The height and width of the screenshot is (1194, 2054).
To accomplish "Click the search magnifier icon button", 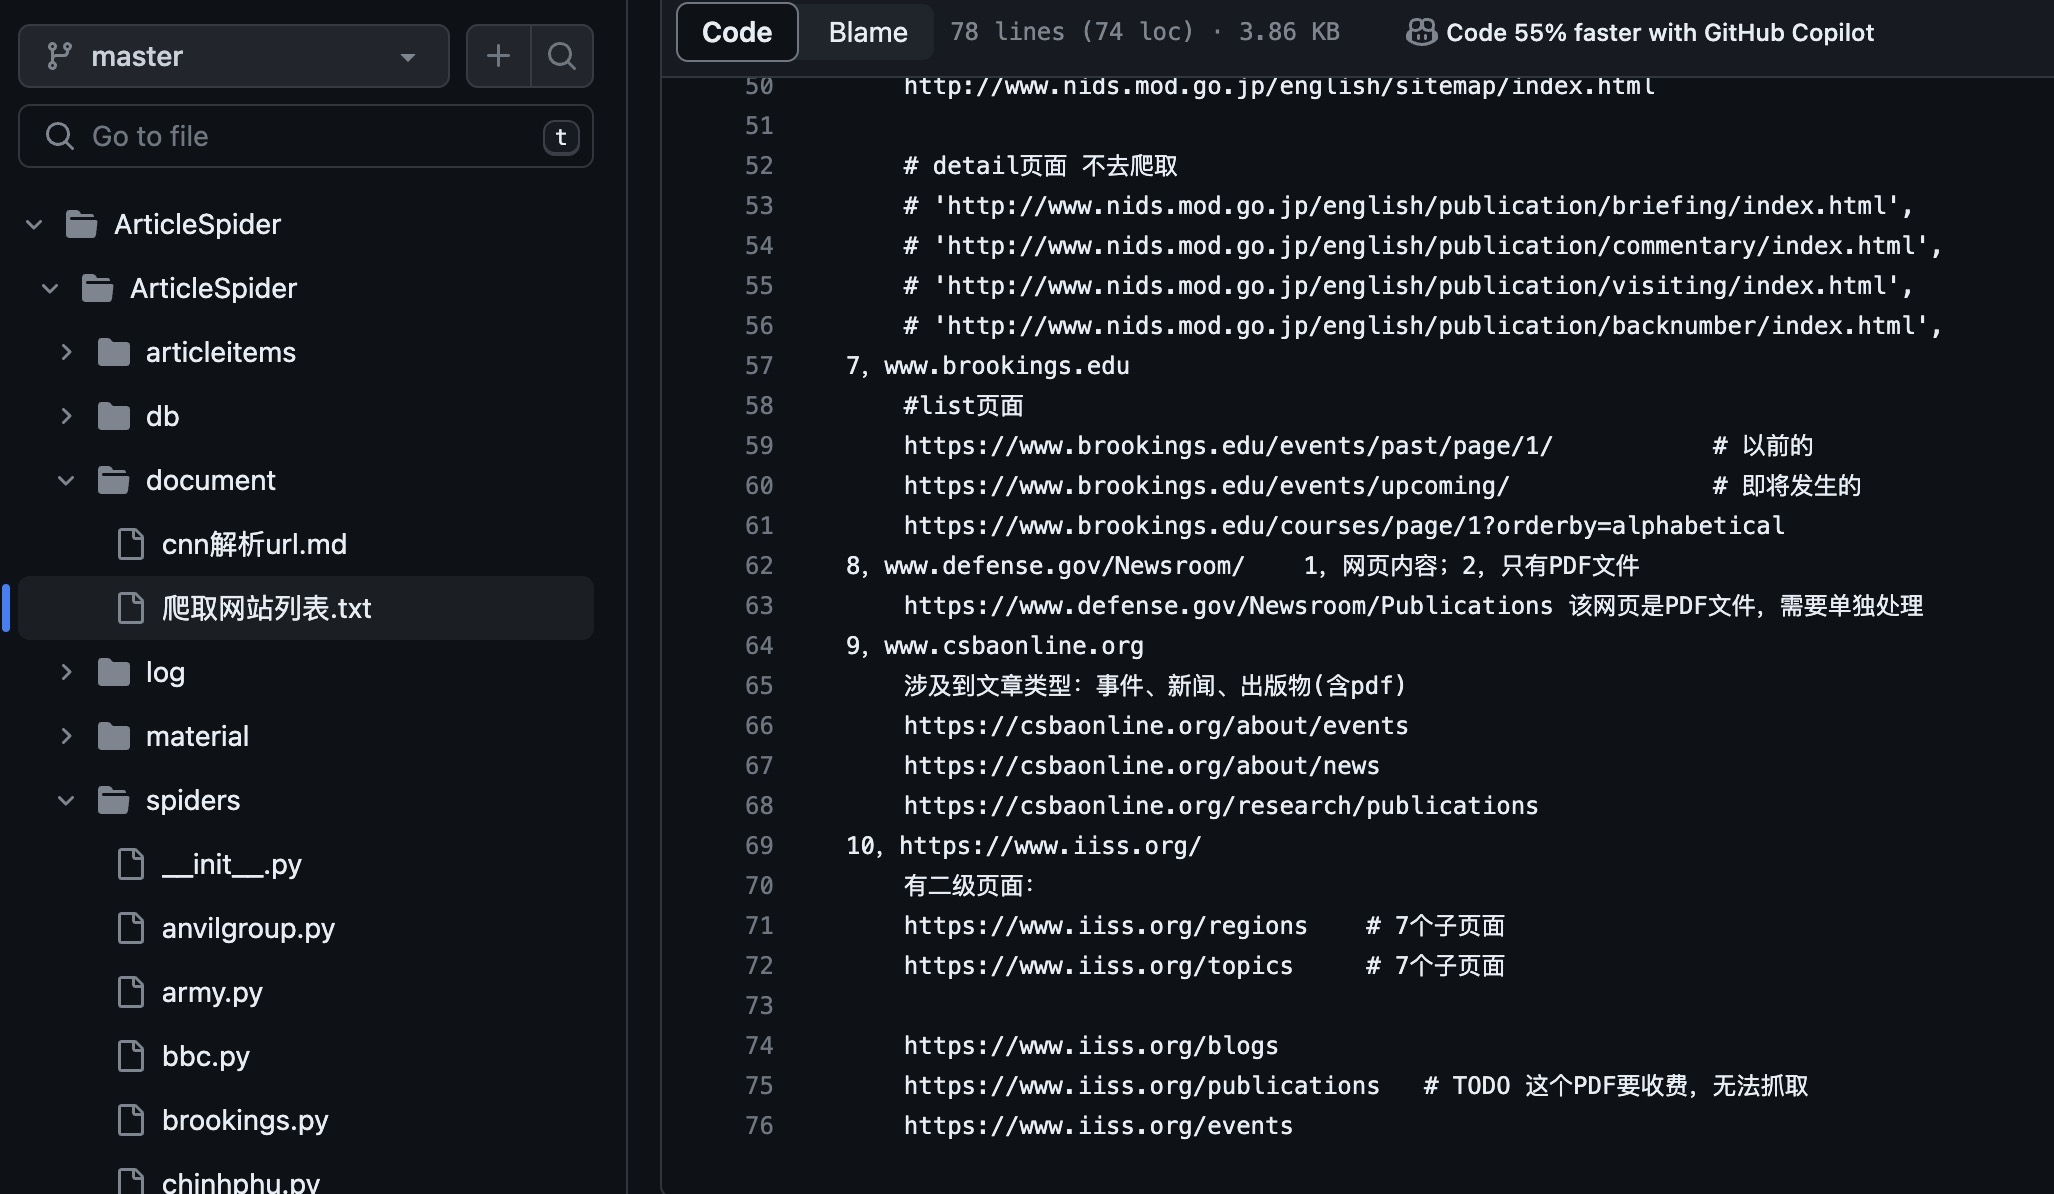I will pos(562,56).
